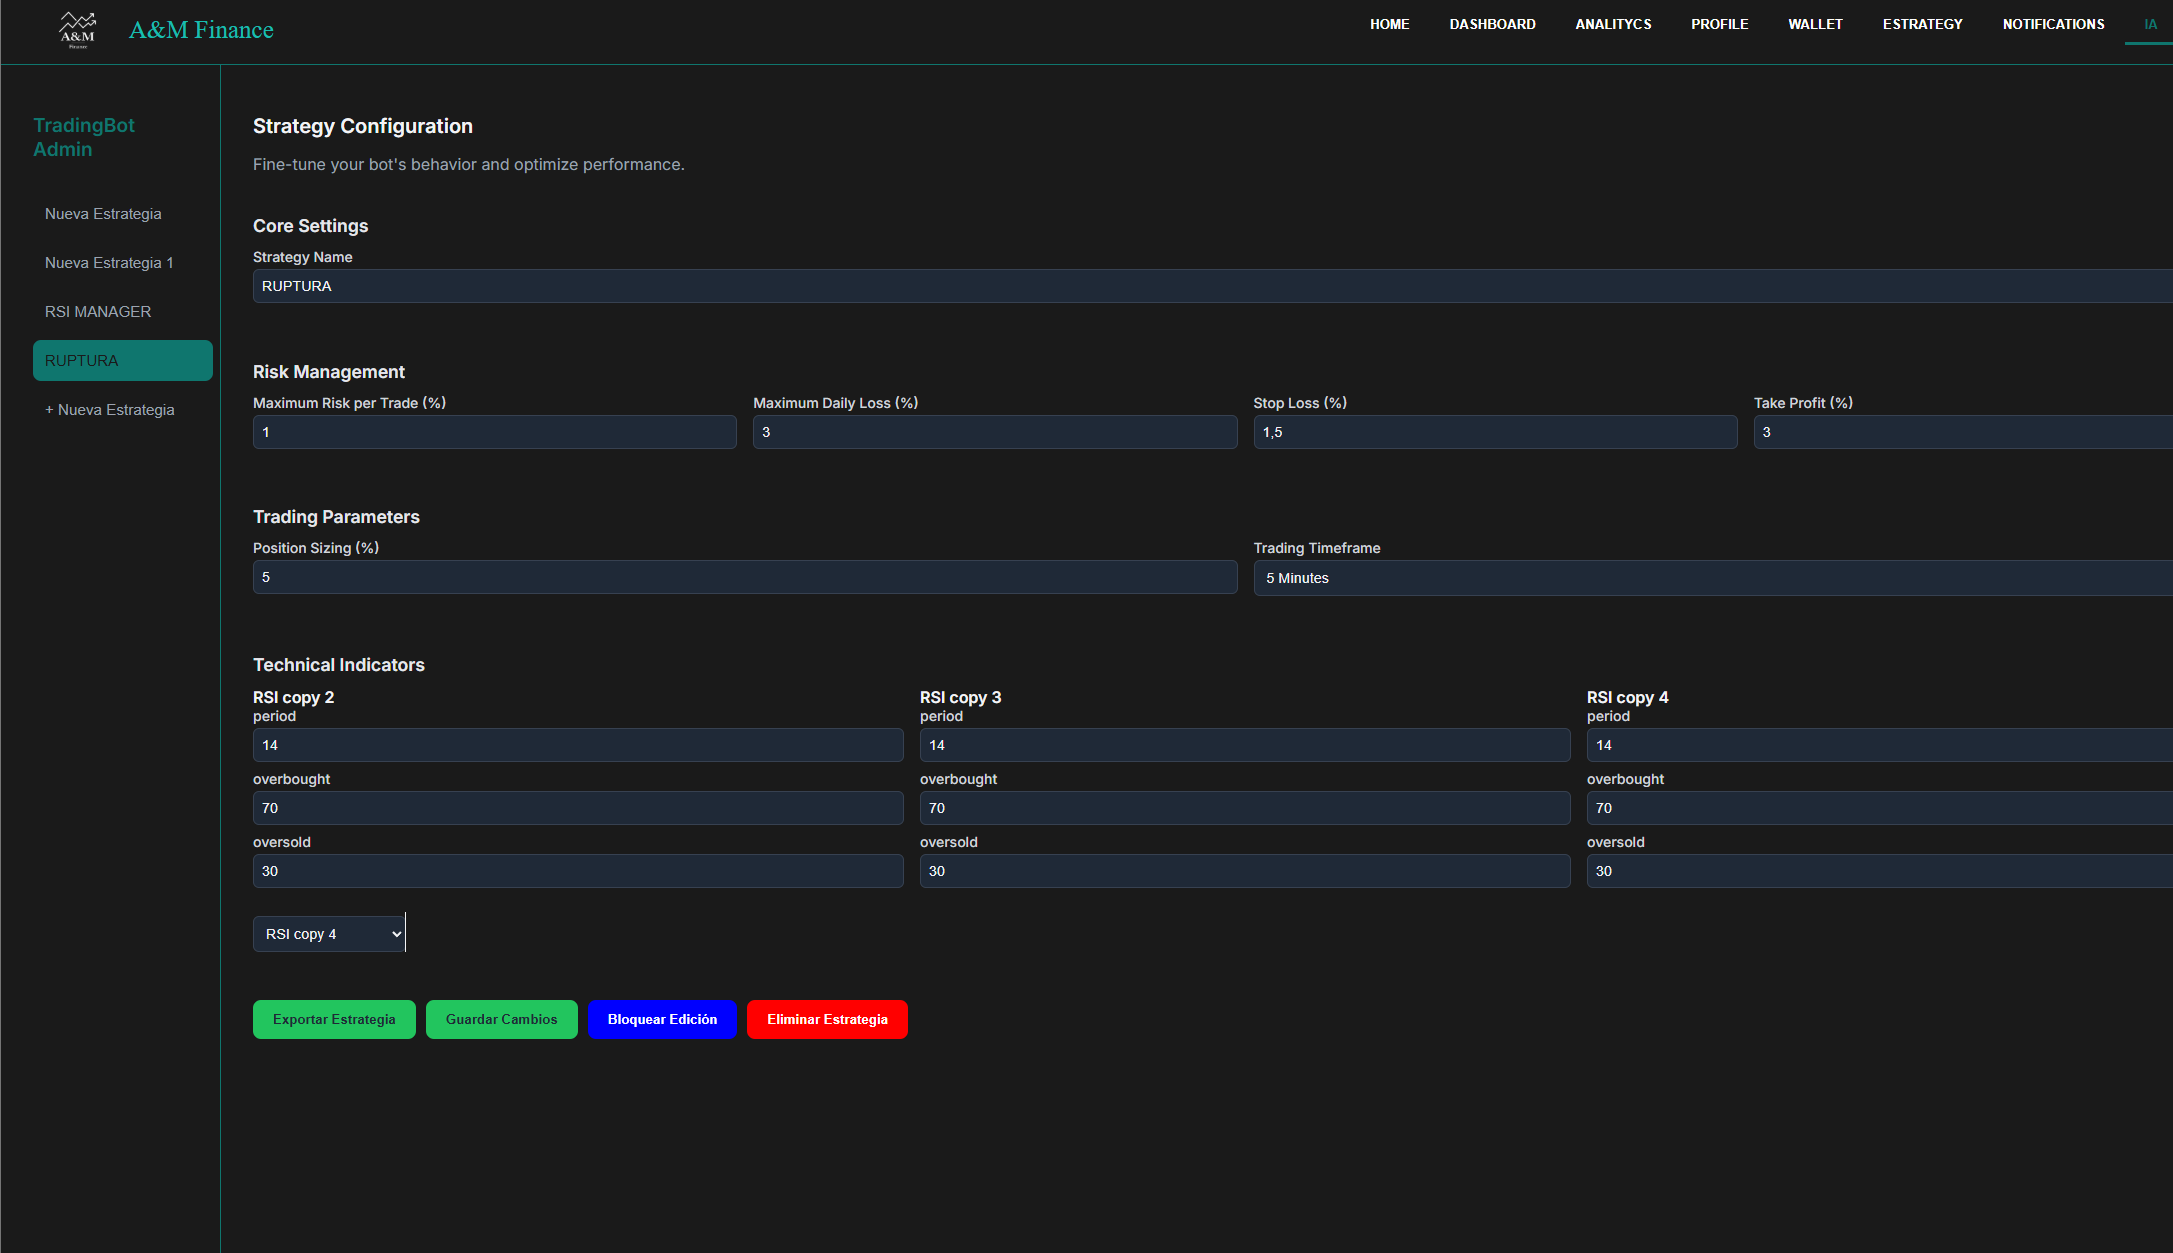Add a strategy via + Nueva Estrategia
The width and height of the screenshot is (2173, 1253).
pos(110,410)
